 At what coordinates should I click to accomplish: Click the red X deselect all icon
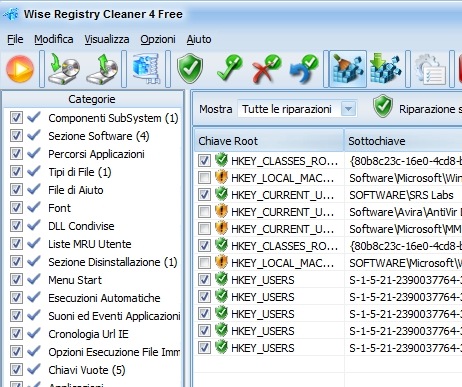[266, 69]
